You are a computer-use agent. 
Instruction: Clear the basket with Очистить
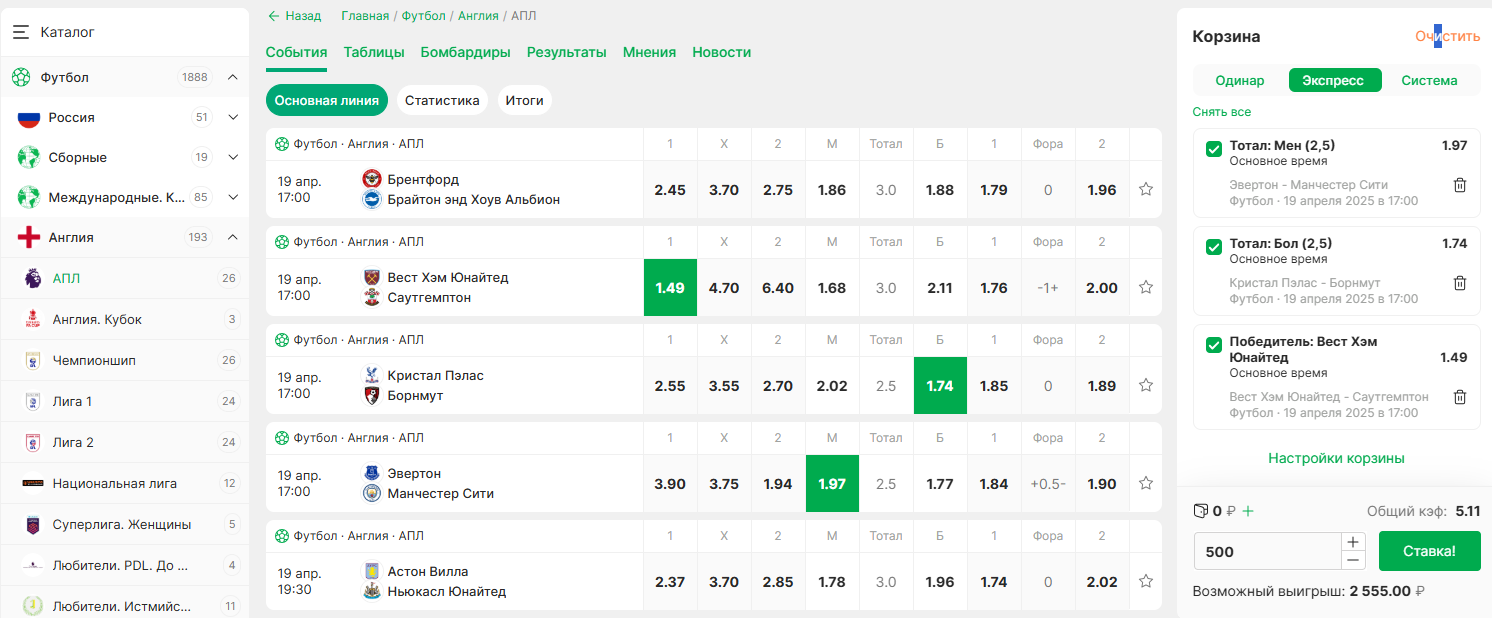point(1447,36)
